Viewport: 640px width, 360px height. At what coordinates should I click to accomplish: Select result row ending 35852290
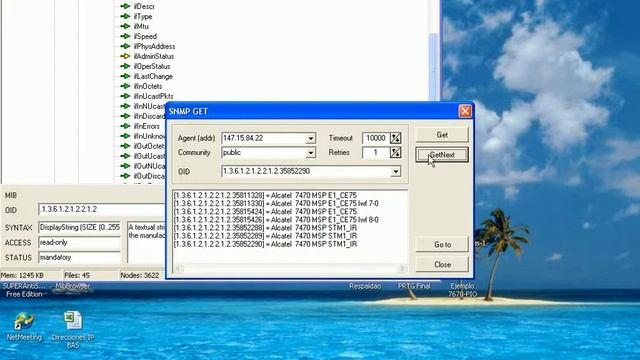point(265,244)
